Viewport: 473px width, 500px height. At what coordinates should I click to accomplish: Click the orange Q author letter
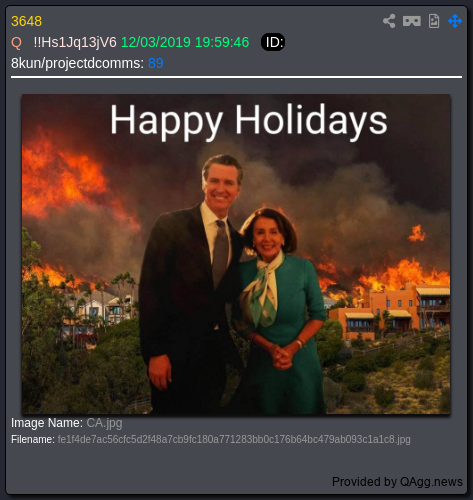tap(16, 43)
